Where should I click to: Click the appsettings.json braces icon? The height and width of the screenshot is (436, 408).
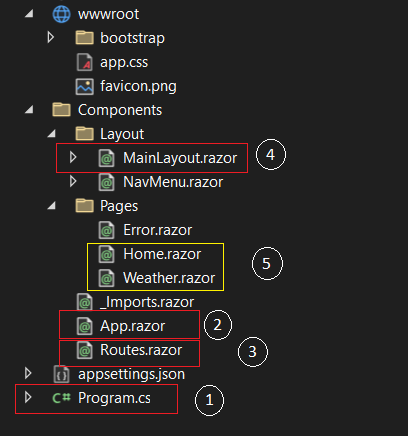(x=61, y=374)
